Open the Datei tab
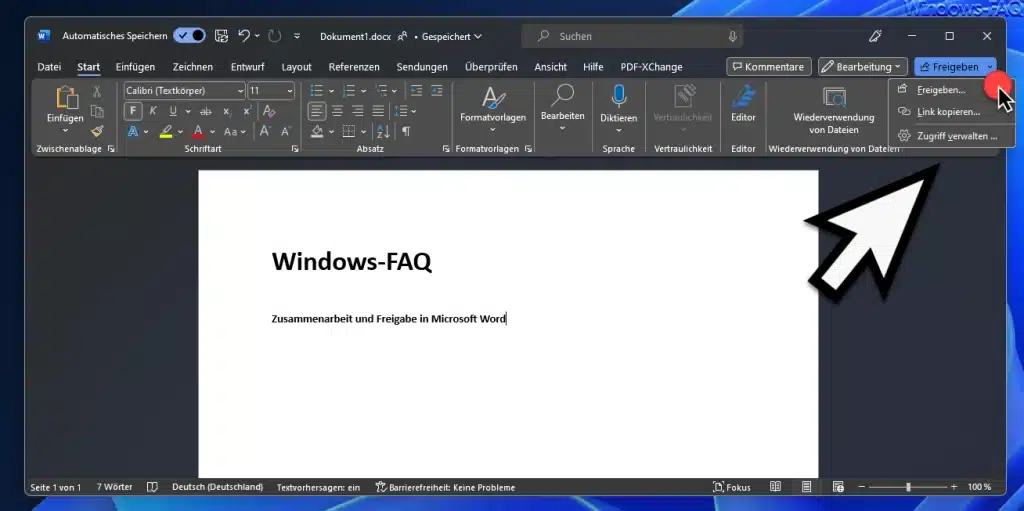 tap(49, 67)
